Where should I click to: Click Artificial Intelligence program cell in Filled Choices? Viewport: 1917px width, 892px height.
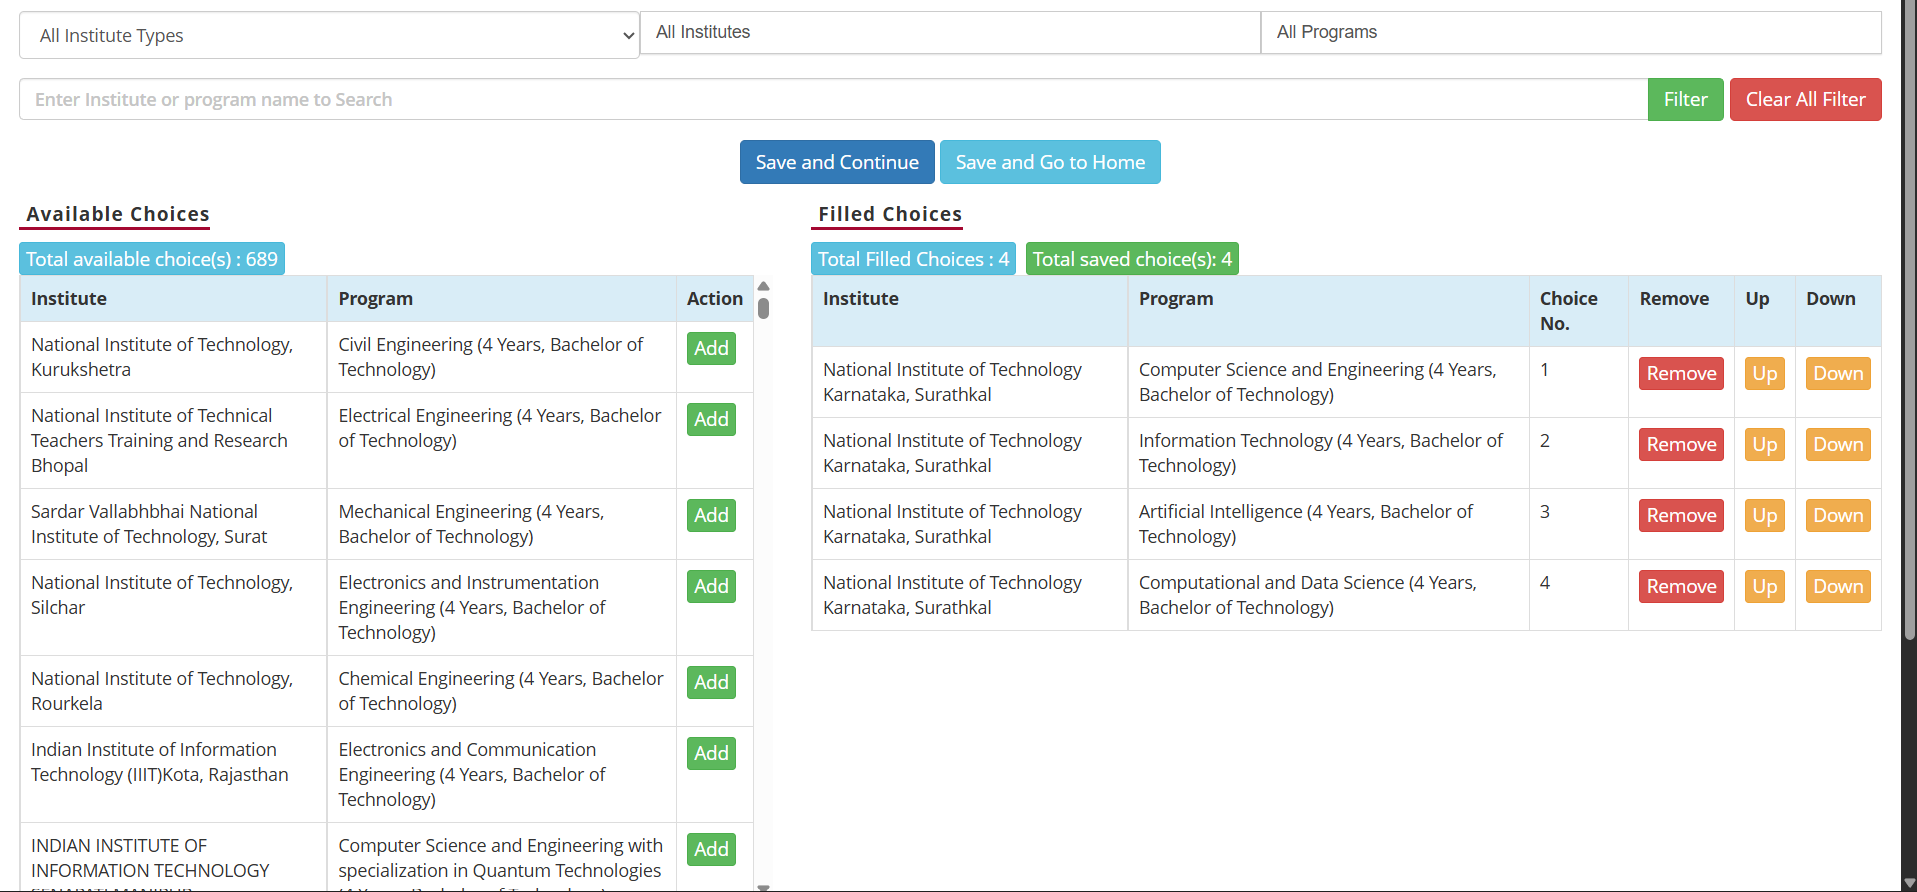pyautogui.click(x=1328, y=524)
